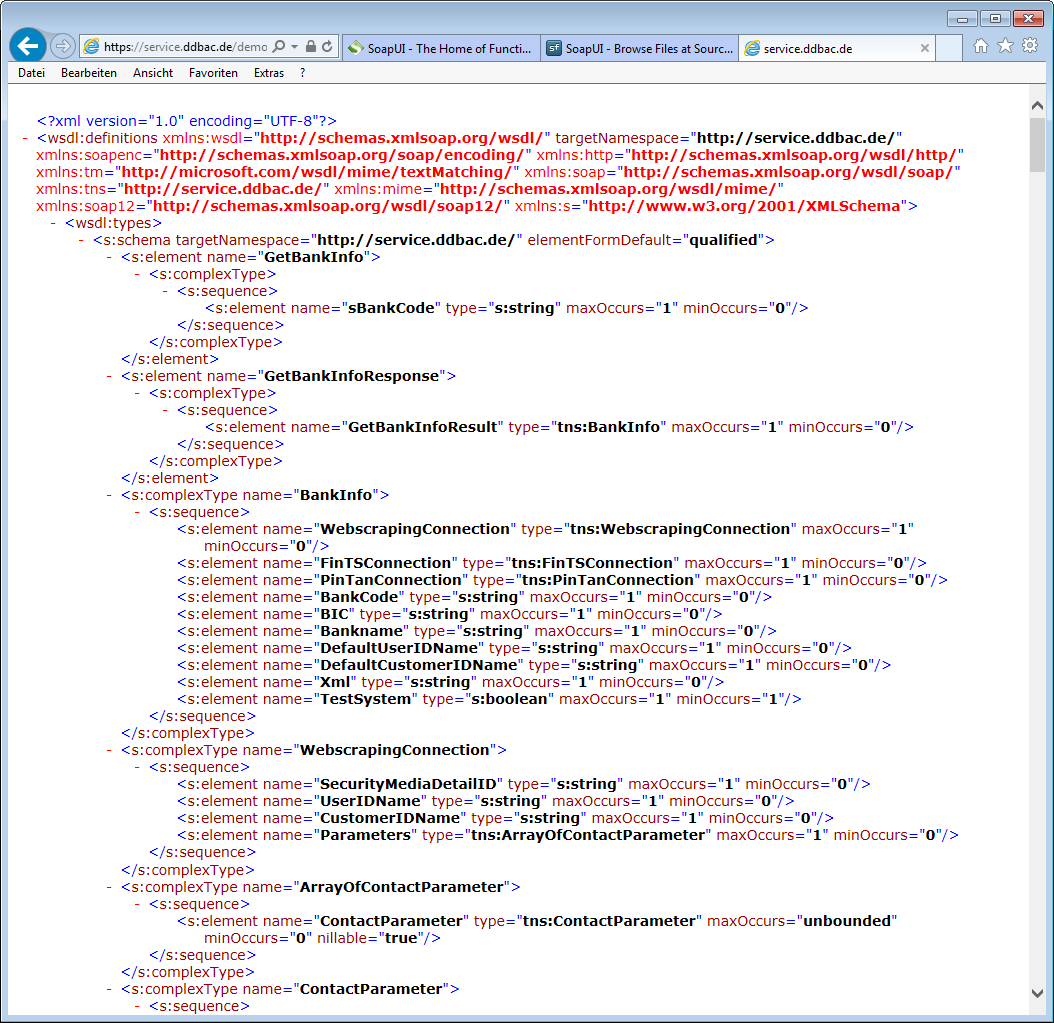Open Favorites star icon
Screen dimensions: 1054x1023
pyautogui.click(x=1006, y=46)
